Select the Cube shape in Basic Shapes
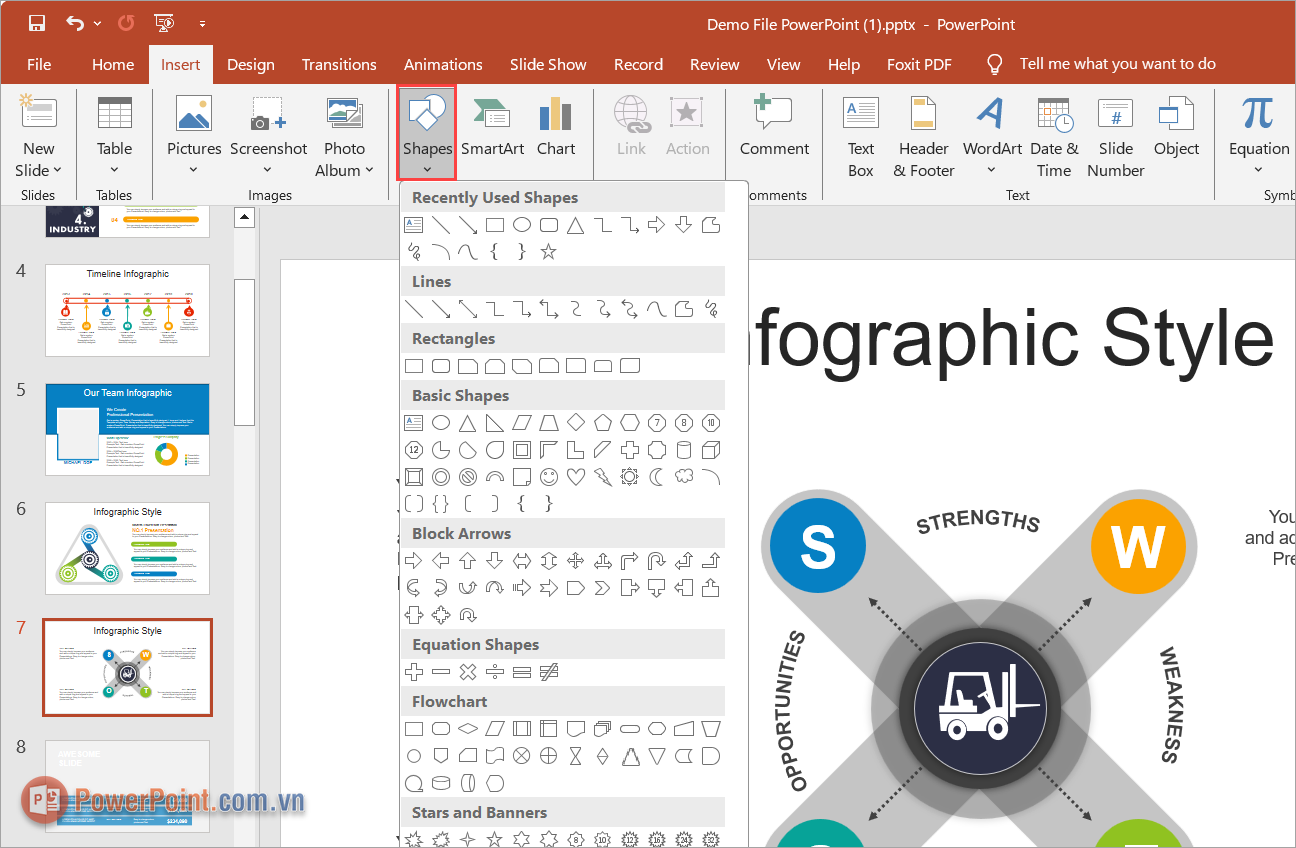Image resolution: width=1296 pixels, height=848 pixels. point(711,450)
